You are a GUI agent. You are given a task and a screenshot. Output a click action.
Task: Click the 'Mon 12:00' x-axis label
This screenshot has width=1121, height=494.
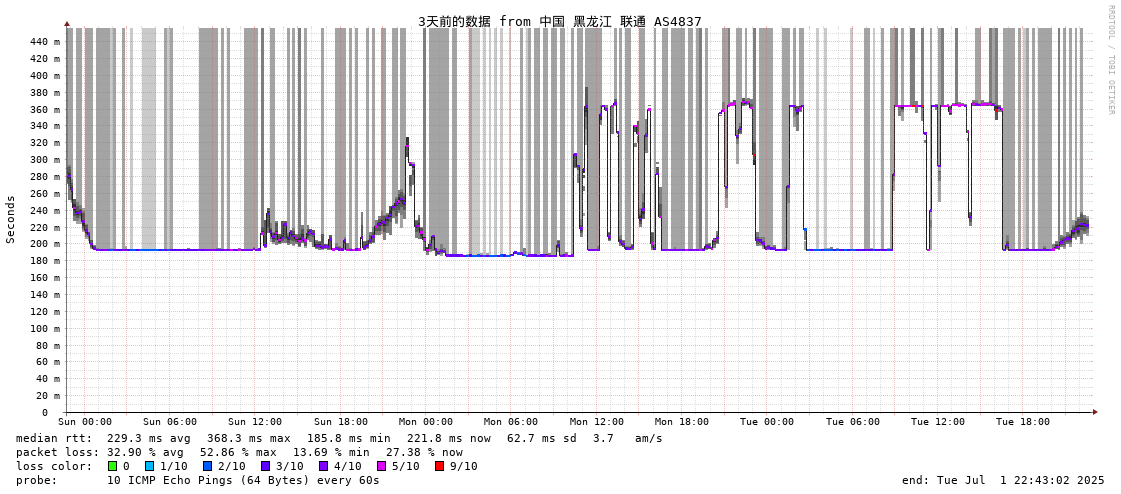597,422
